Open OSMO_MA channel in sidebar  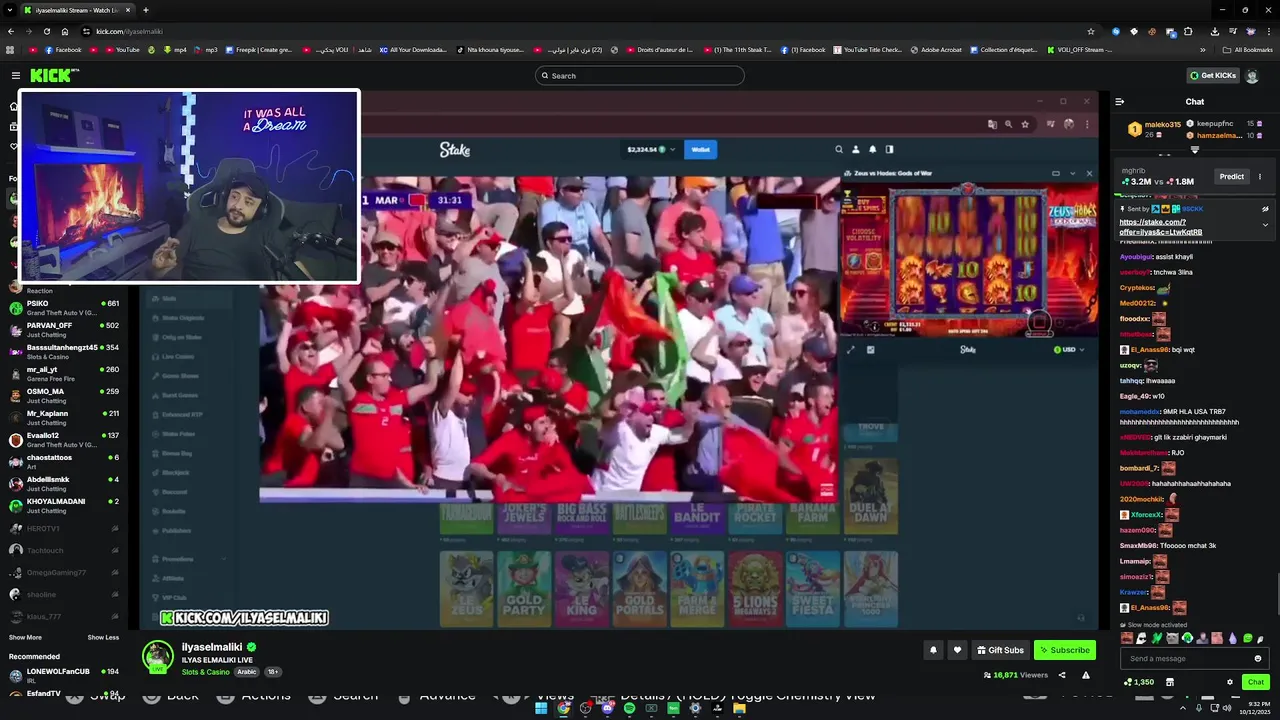tap(65, 396)
